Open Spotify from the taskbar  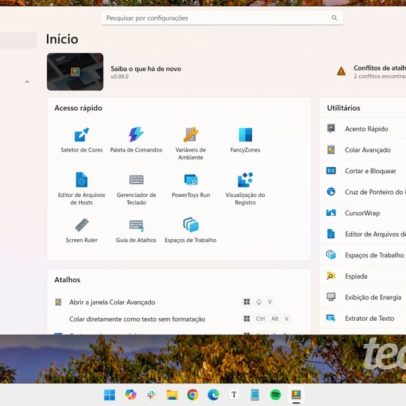[275, 395]
